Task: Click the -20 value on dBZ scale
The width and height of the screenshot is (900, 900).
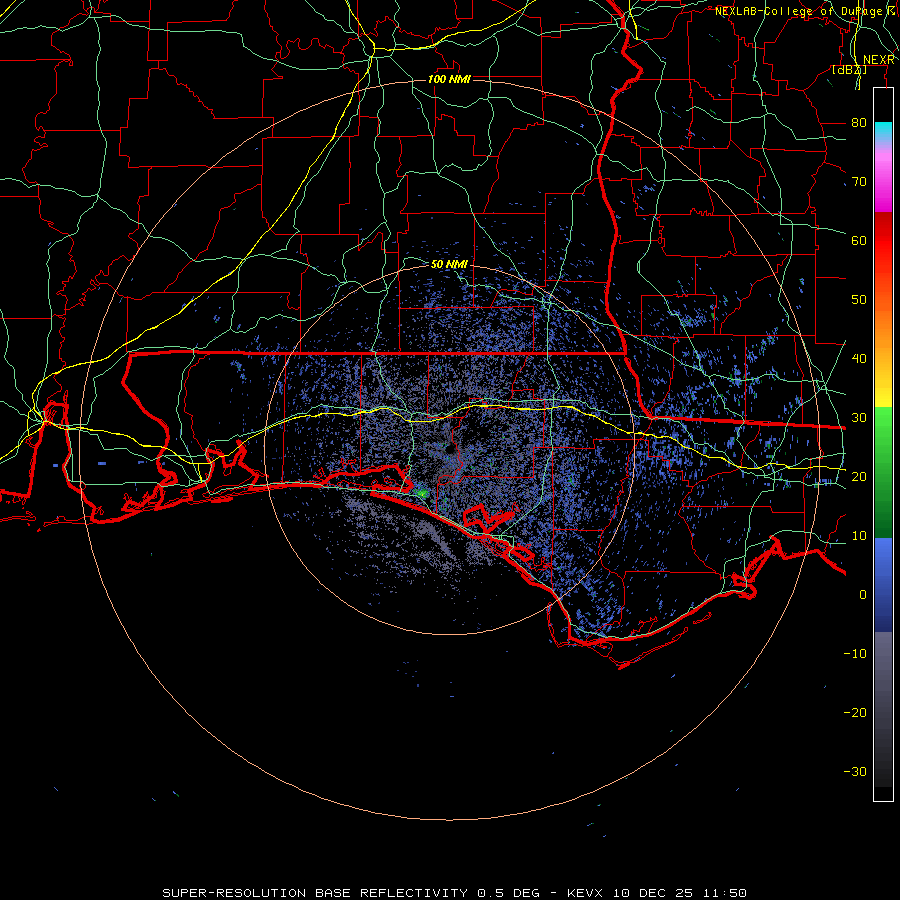Action: (855, 713)
